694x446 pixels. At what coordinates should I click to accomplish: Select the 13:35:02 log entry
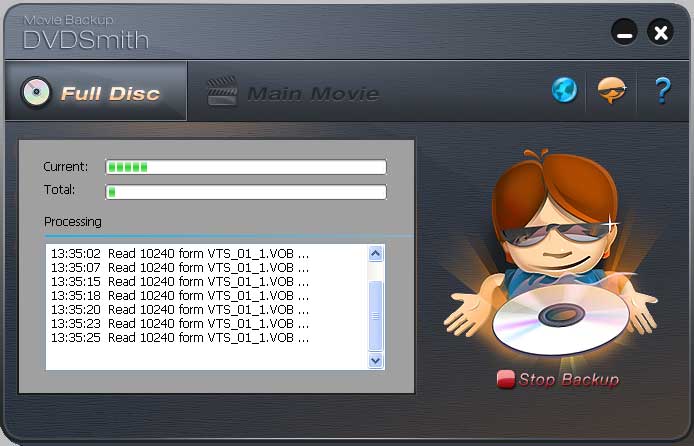(x=180, y=254)
